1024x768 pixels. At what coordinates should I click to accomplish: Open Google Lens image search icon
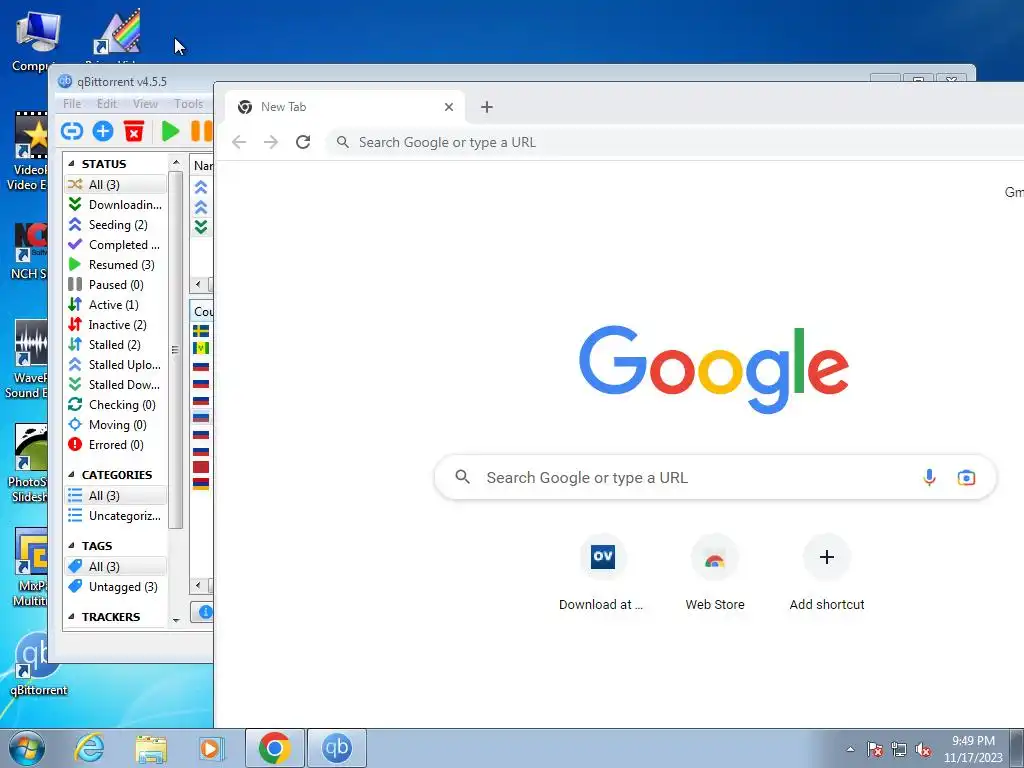(967, 477)
